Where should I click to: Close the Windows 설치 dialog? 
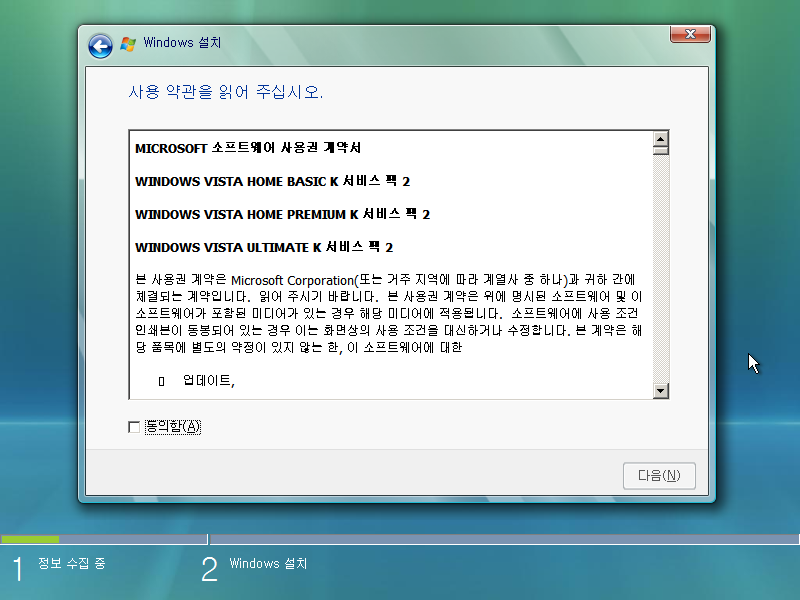(690, 34)
